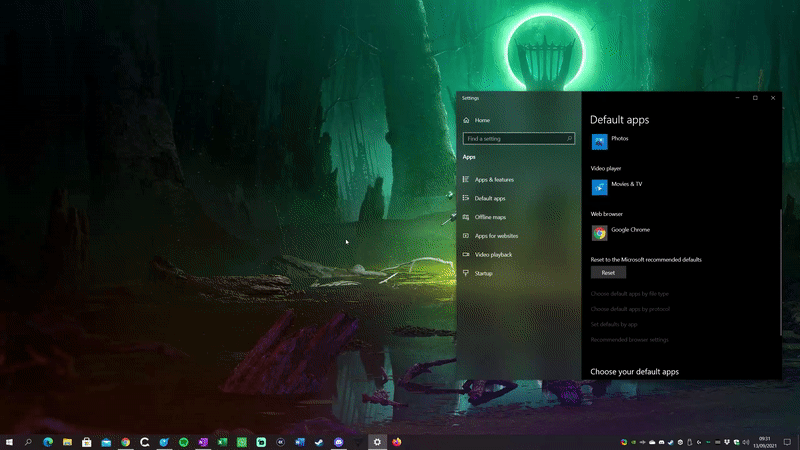
Task: Select Default apps in the sidebar
Action: [490, 198]
